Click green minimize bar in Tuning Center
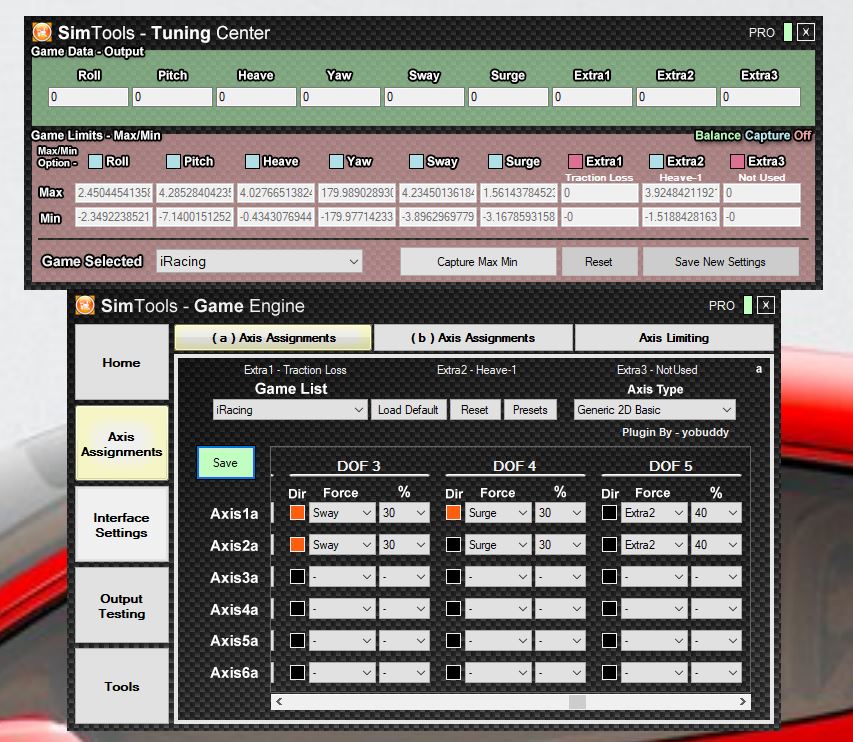 [787, 32]
